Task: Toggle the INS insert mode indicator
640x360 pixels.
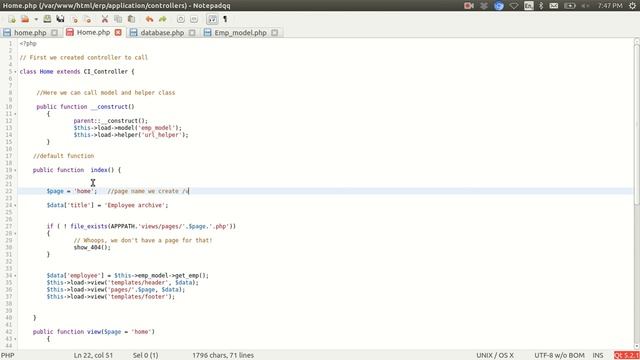Action: (598, 356)
